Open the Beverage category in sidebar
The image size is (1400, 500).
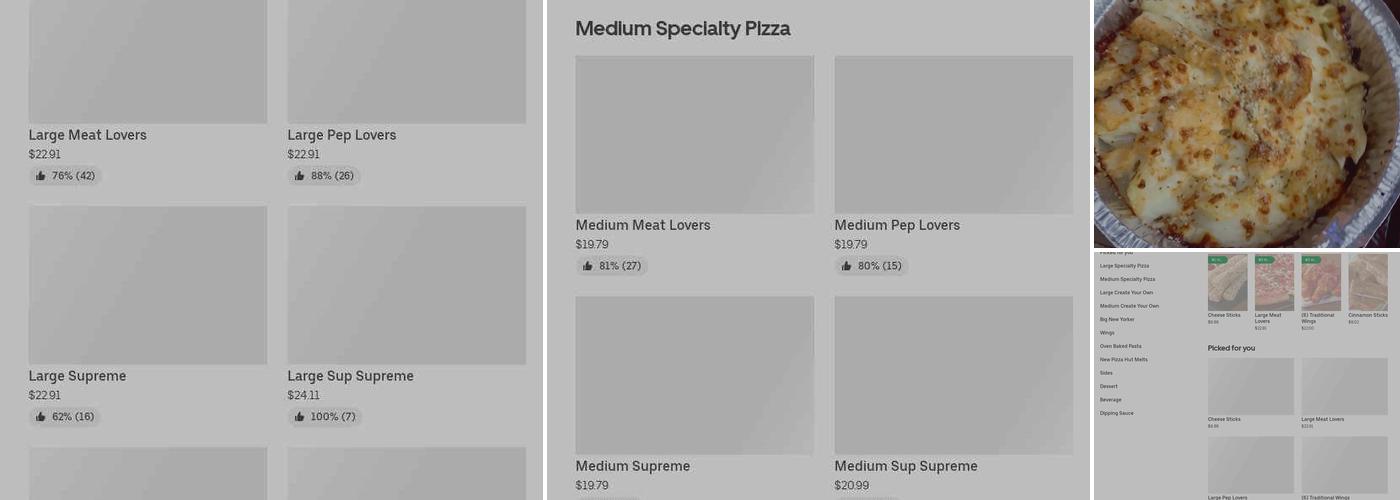(1110, 399)
